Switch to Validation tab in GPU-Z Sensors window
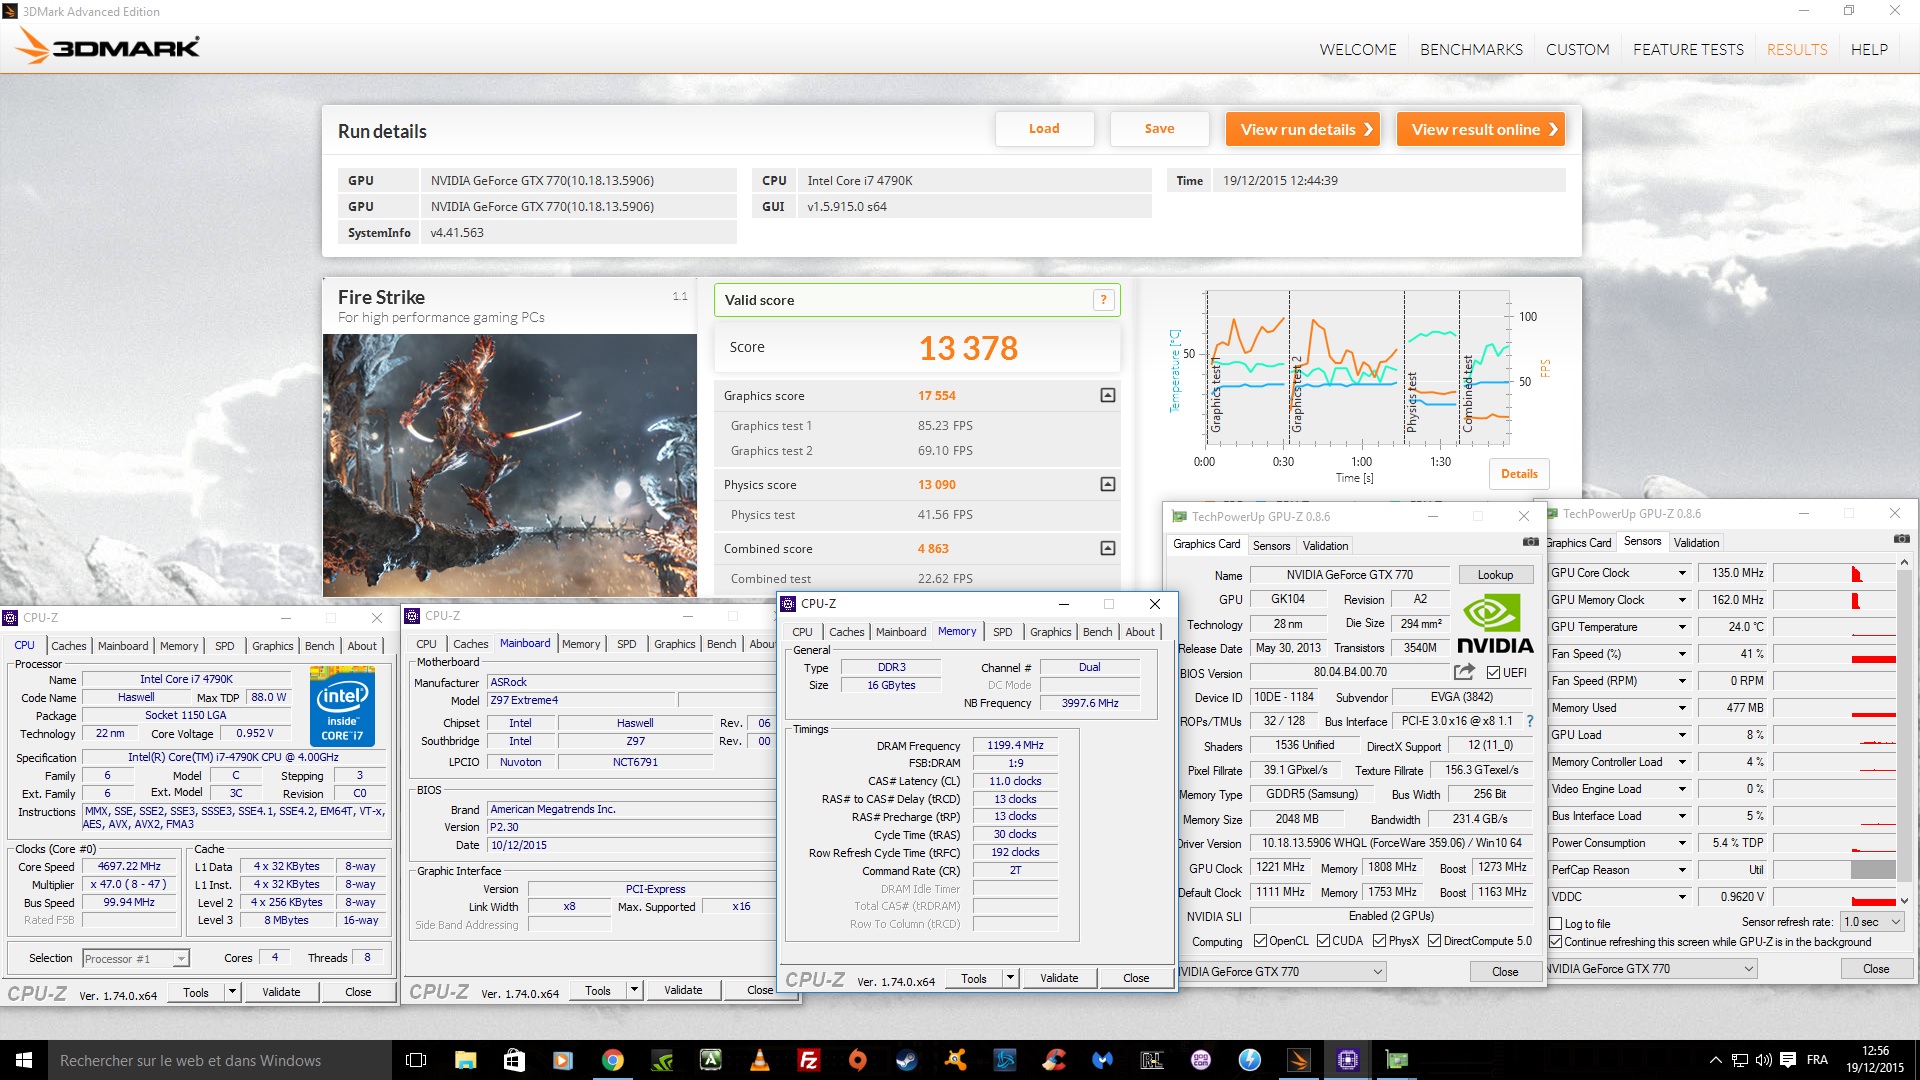Viewport: 1920px width, 1080px height. (1696, 543)
